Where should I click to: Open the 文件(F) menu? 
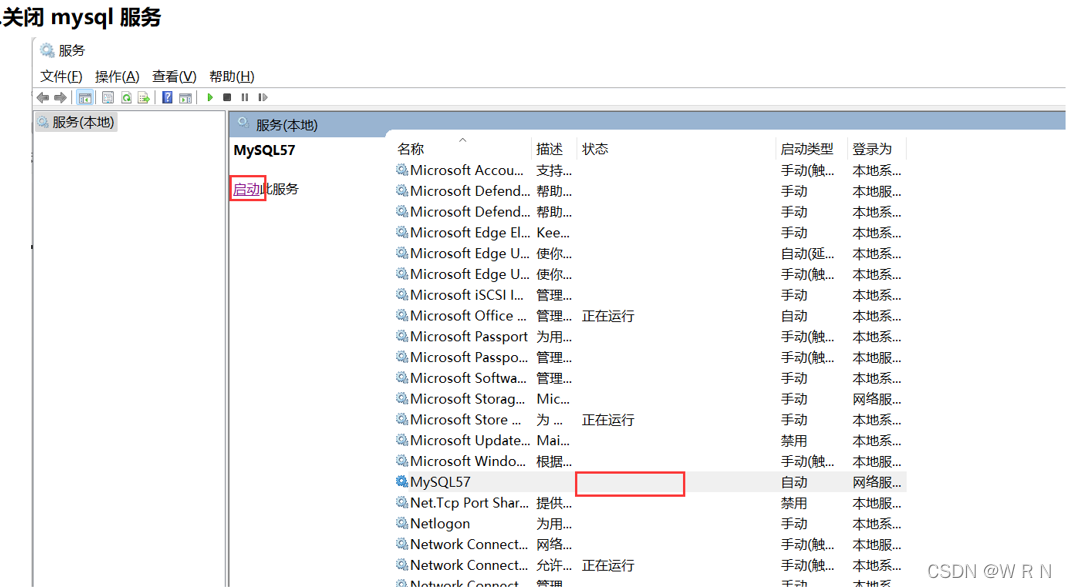pyautogui.click(x=61, y=76)
